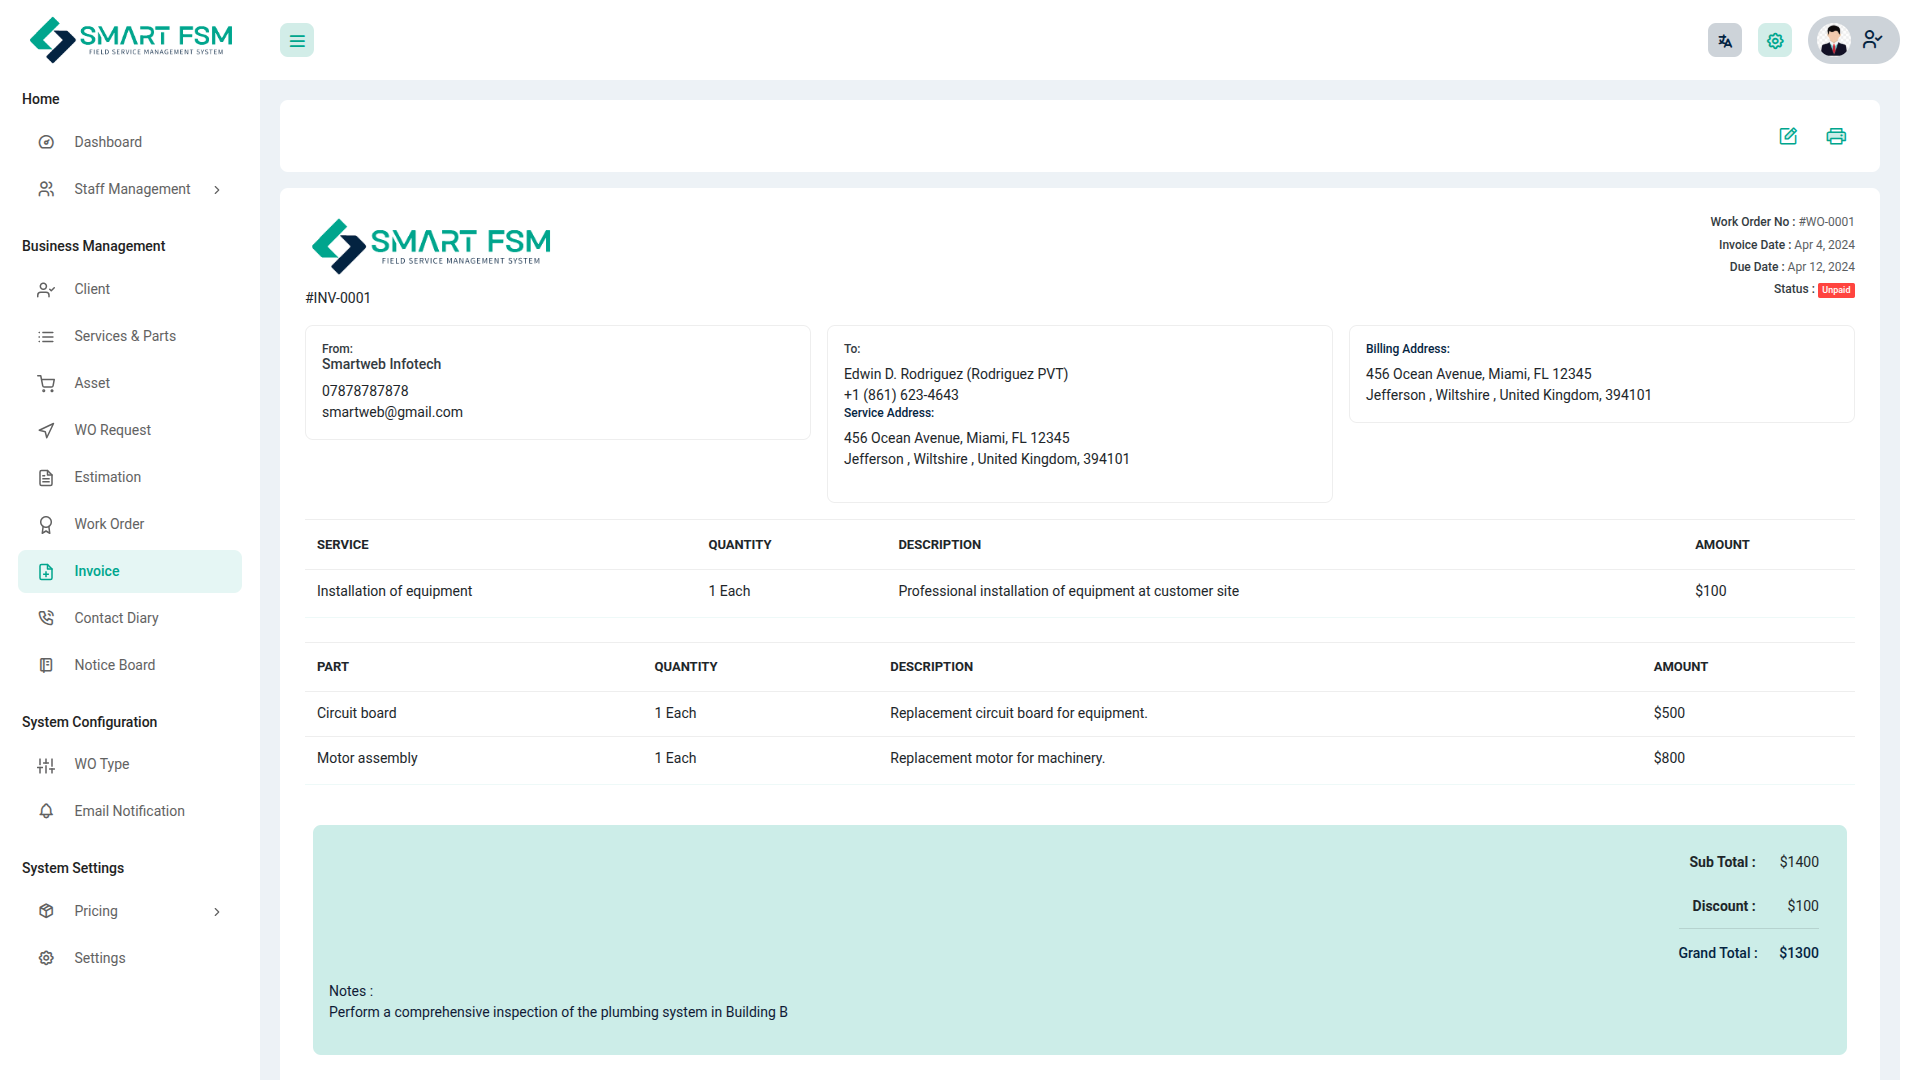1920x1080 pixels.
Task: Click the Asset cart icon
Action: coord(46,384)
